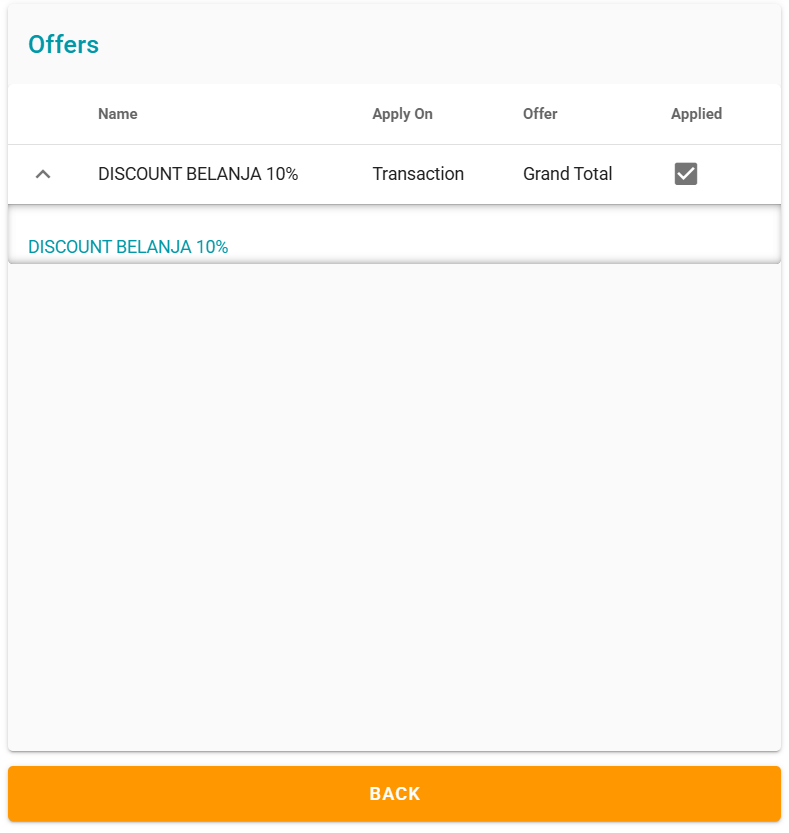This screenshot has height=833, width=789.
Task: Collapse the DISCOUNT BELANJA 10% row chevron
Action: pyautogui.click(x=43, y=174)
